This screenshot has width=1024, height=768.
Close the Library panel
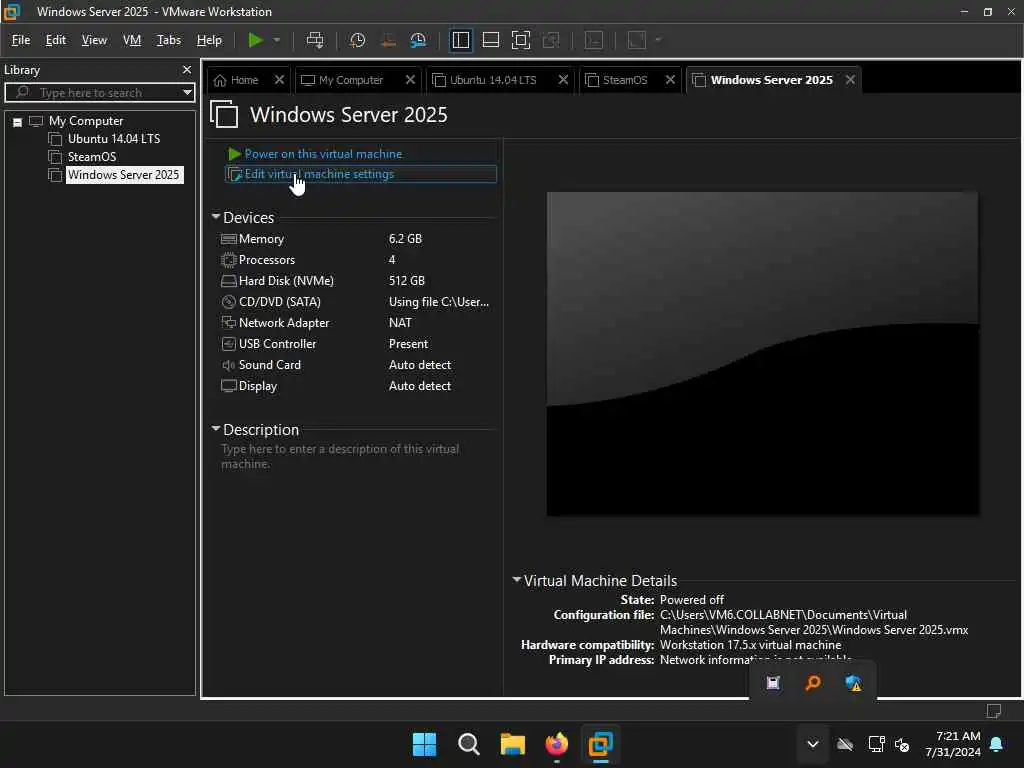tap(187, 69)
